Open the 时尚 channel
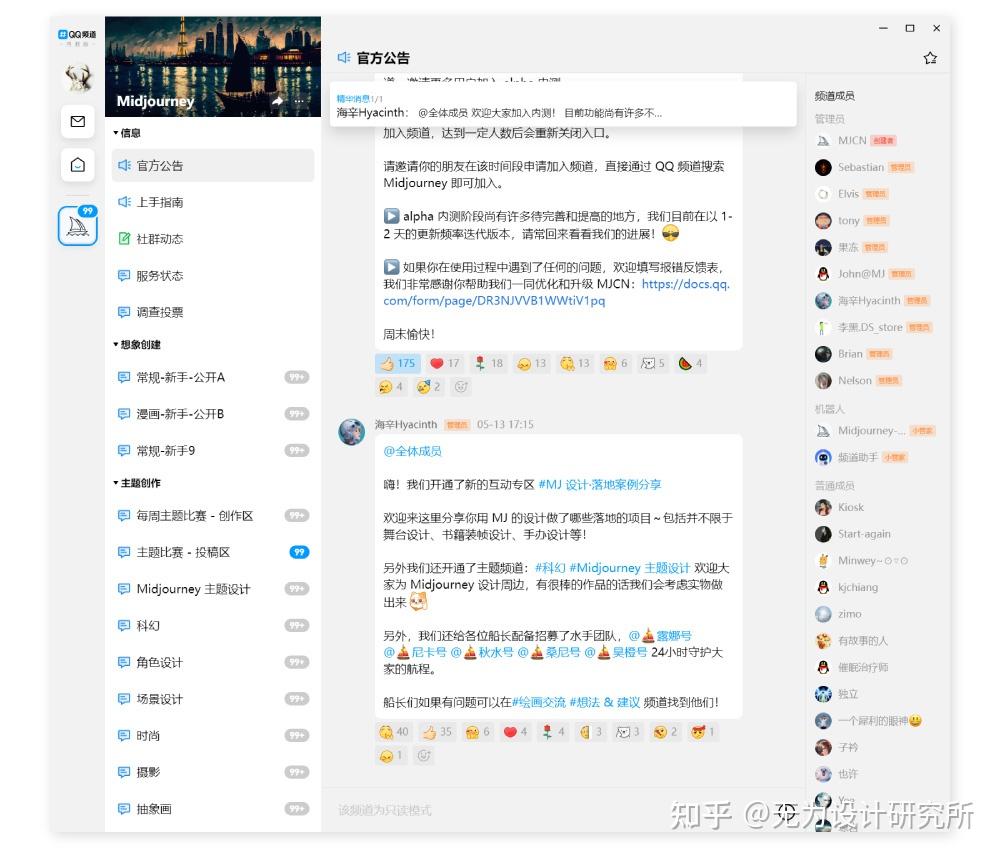Screen dimensions: 1000x856 point(213,735)
